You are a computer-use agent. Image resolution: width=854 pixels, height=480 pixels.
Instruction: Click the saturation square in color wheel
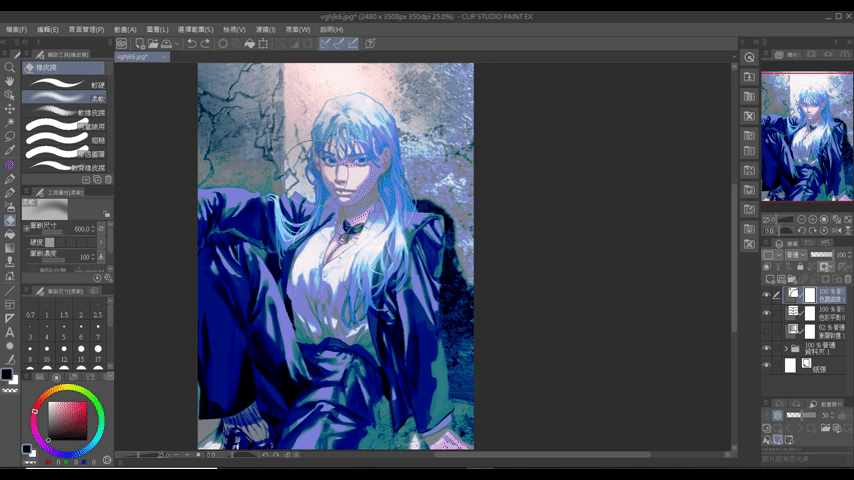[68, 421]
